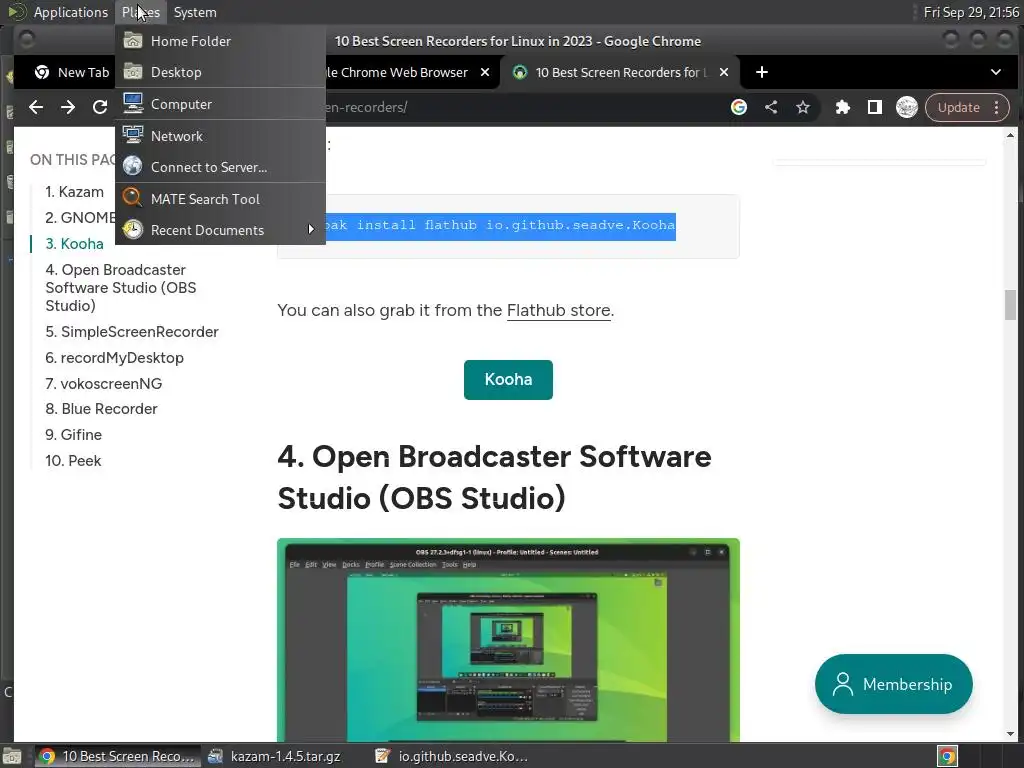The width and height of the screenshot is (1024, 768).
Task: Click the scrollbar up arrow
Action: click(x=1010, y=135)
